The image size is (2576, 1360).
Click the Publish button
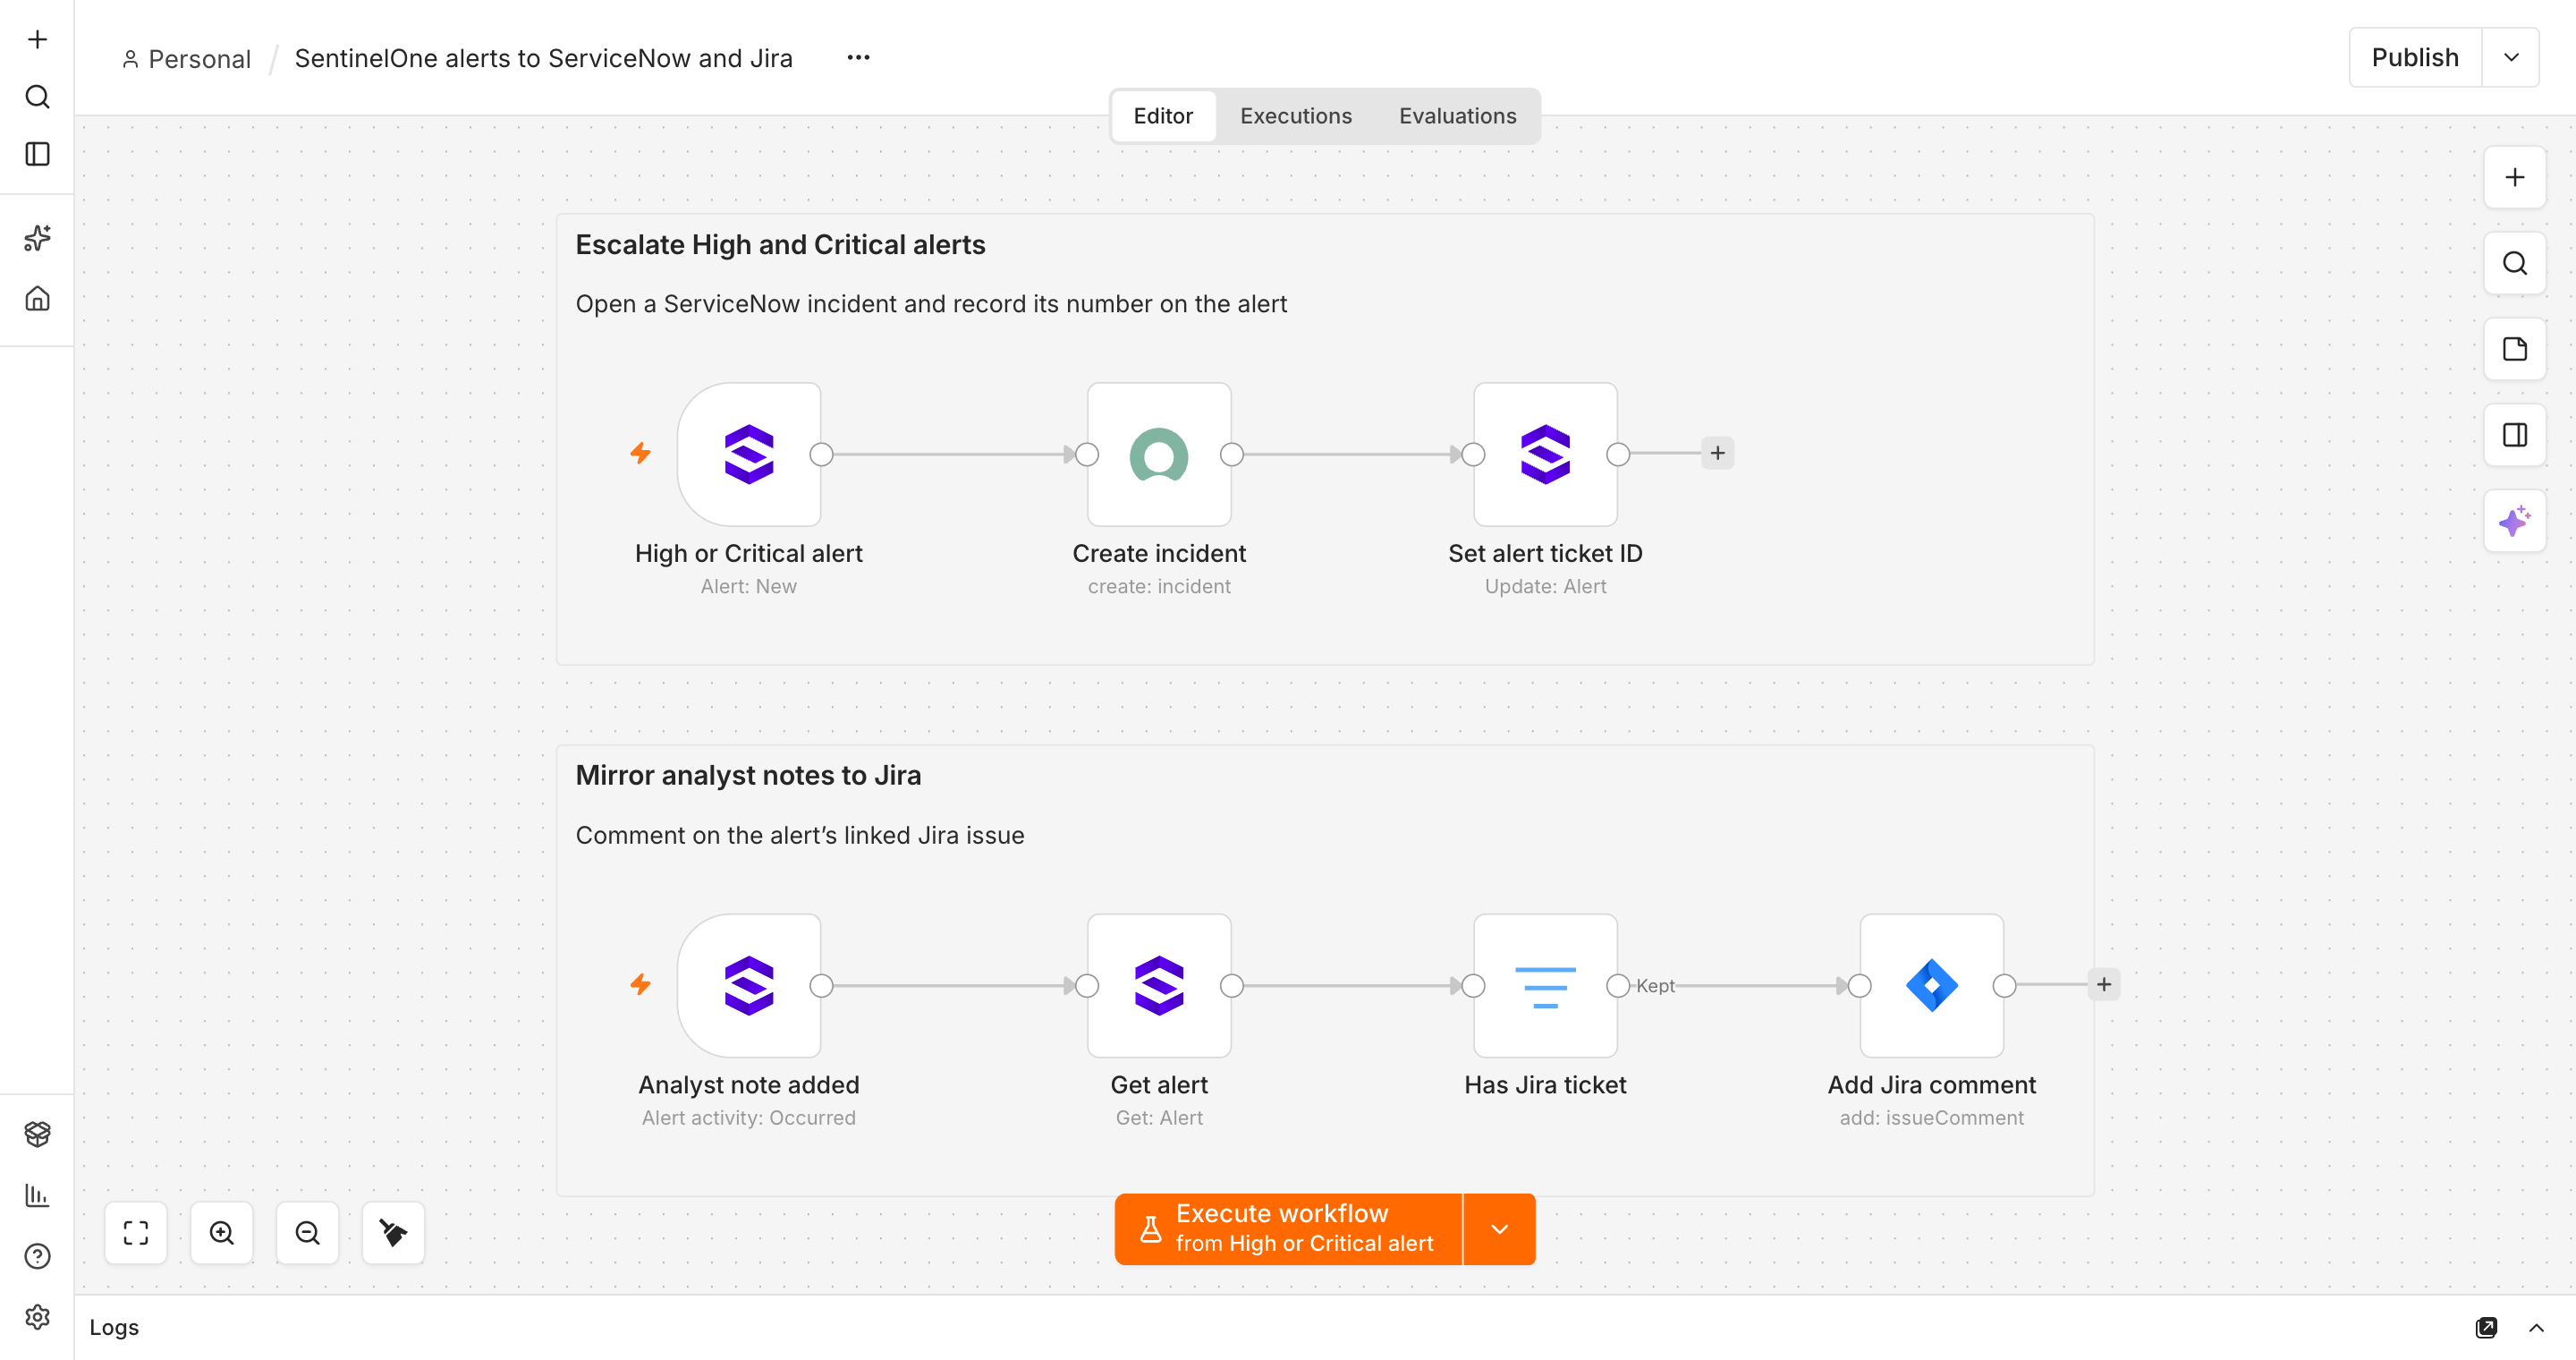2415,58
